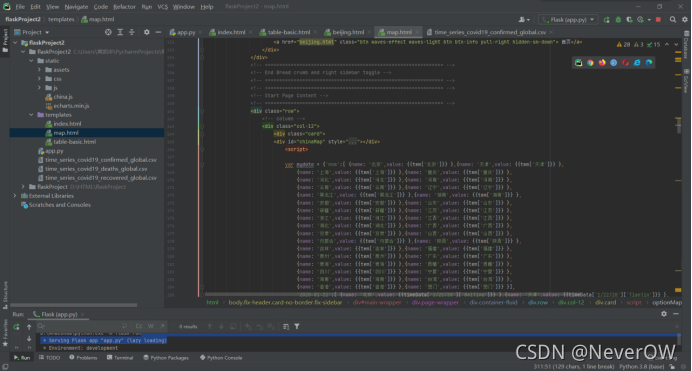The image size is (692, 371).
Task: Go to next highlighted error arrow
Action: [676, 45]
